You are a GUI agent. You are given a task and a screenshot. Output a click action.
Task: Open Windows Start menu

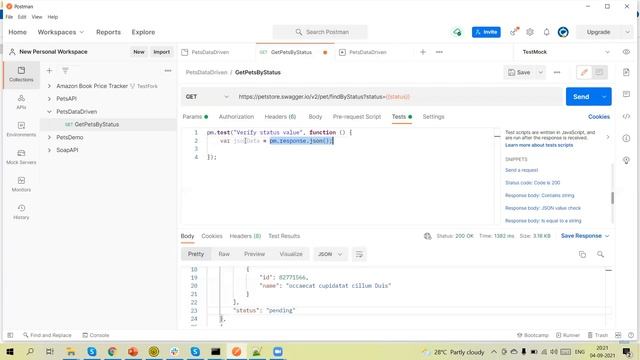point(10,351)
